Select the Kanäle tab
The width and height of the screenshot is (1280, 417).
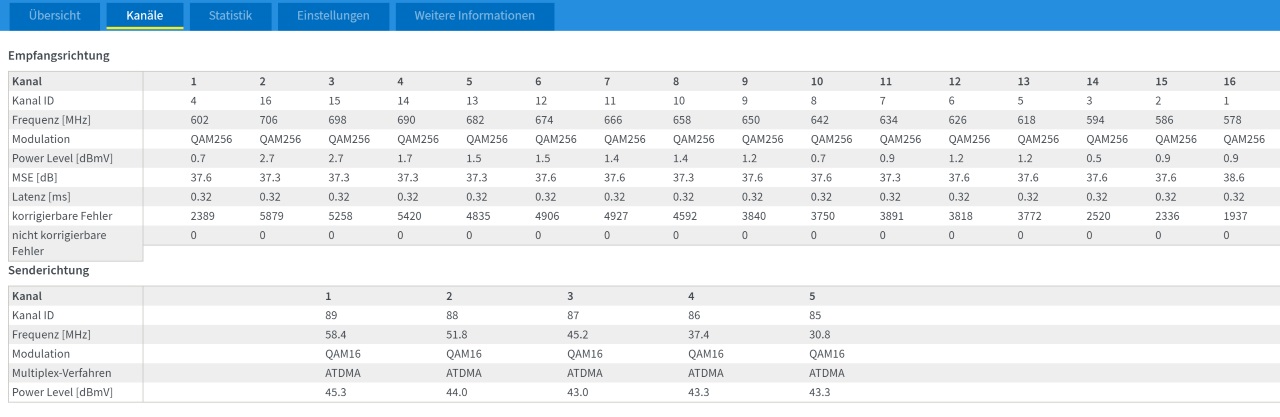click(x=145, y=16)
